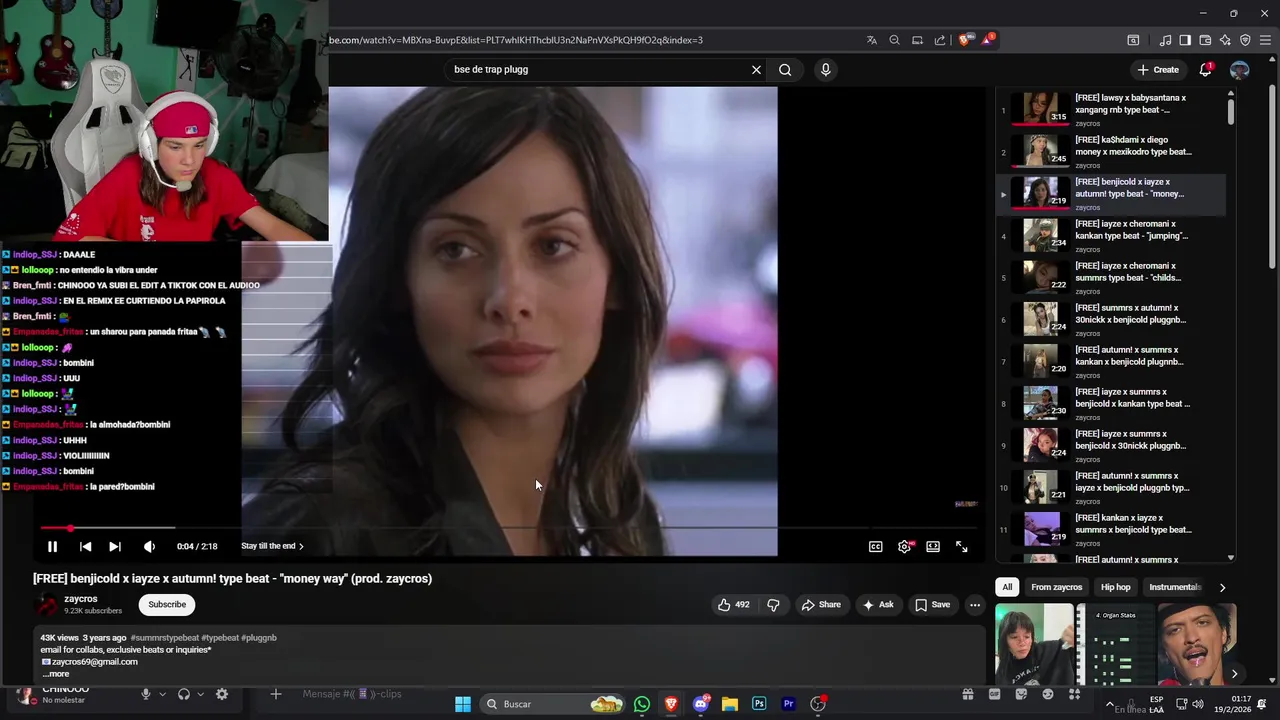Toggle the Brave sidebar panel
The height and width of the screenshot is (720, 1280).
(x=1185, y=40)
